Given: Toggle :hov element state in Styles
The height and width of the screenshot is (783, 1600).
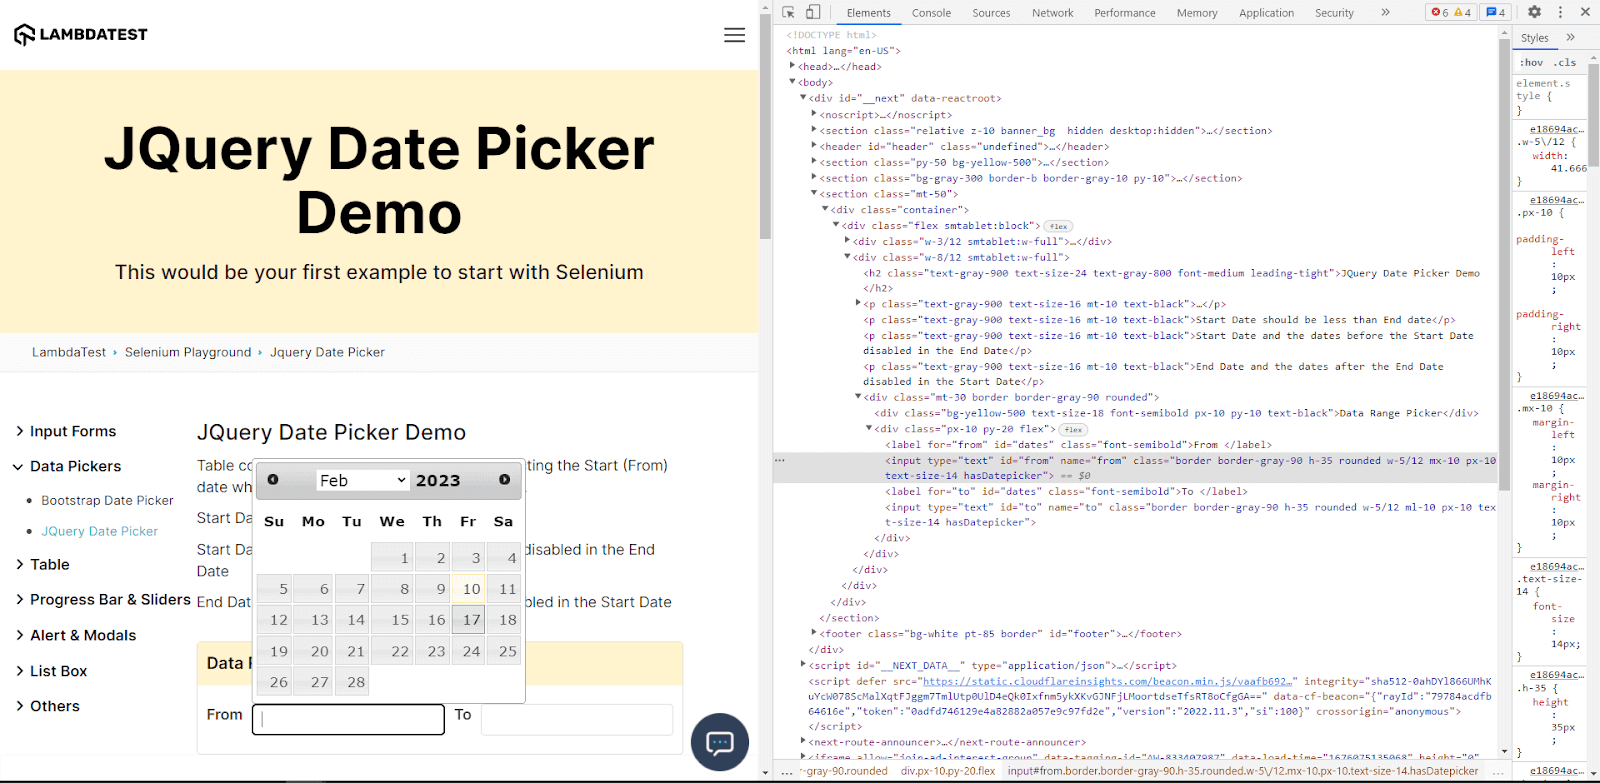Looking at the screenshot, I should click(x=1532, y=62).
